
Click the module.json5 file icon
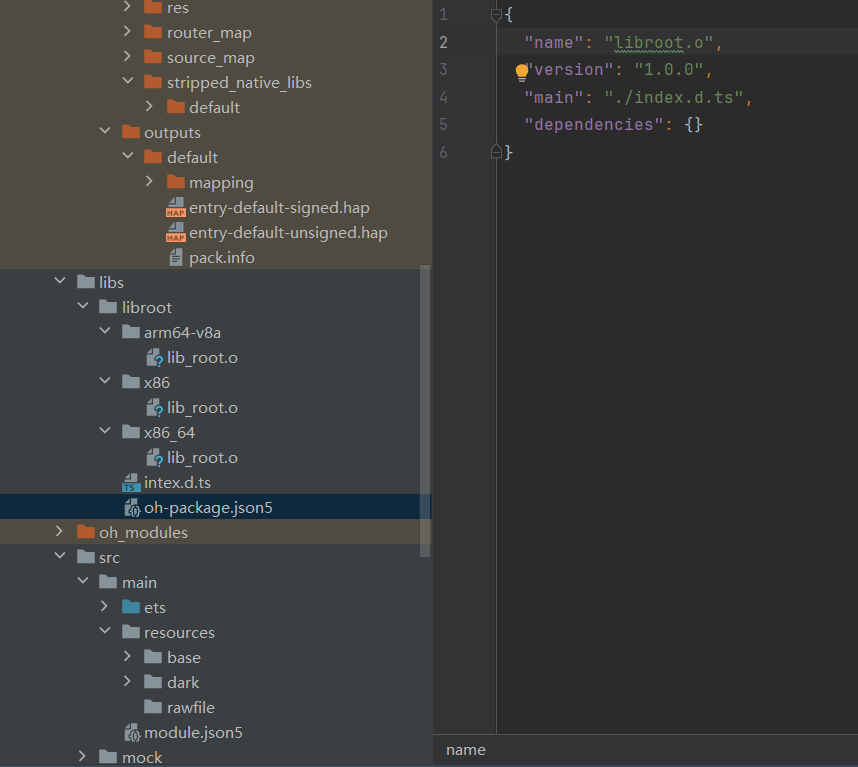click(x=132, y=733)
